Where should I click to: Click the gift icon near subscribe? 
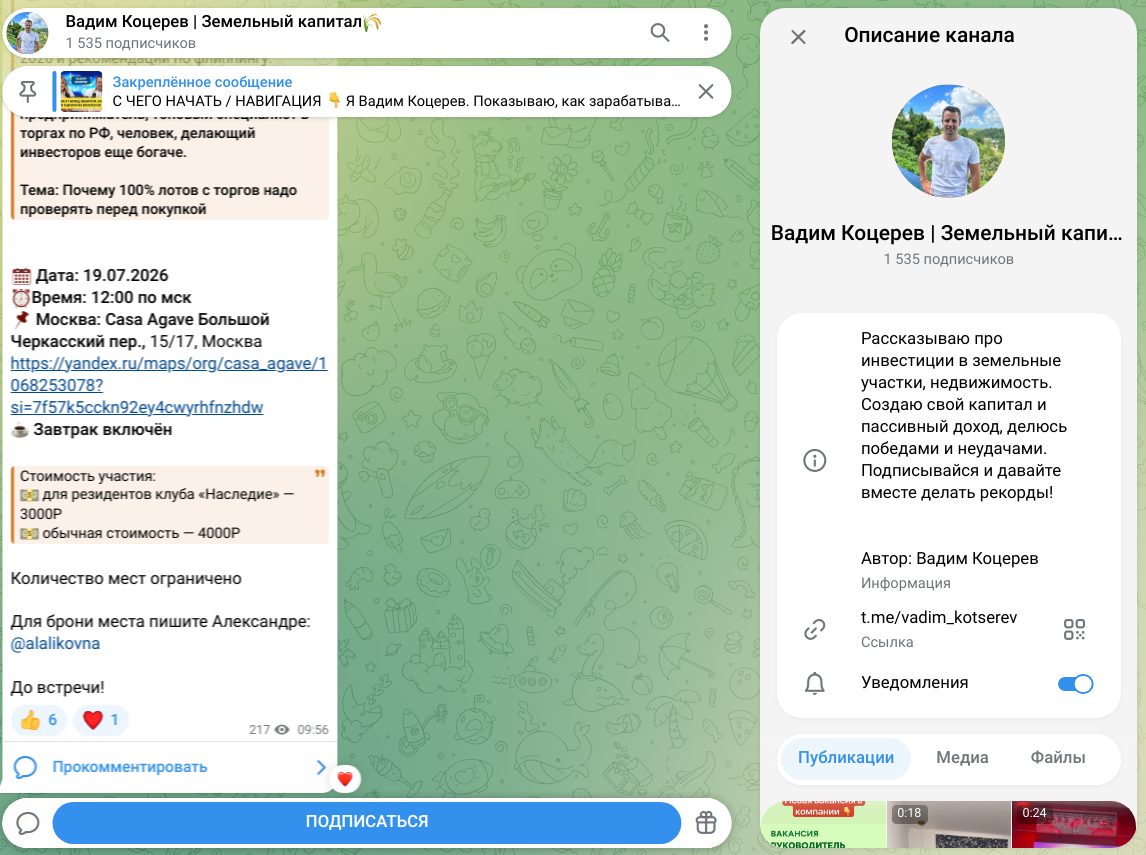click(x=705, y=822)
